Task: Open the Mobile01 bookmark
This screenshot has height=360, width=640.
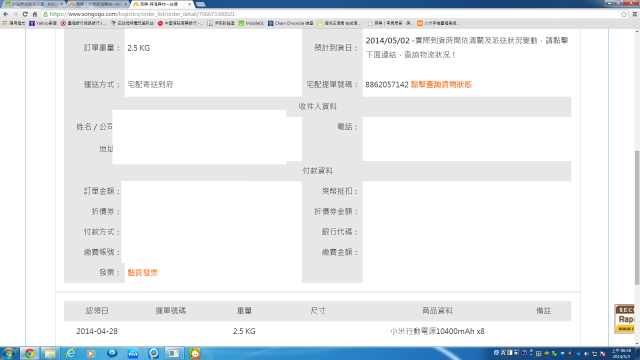Action: 251,23
